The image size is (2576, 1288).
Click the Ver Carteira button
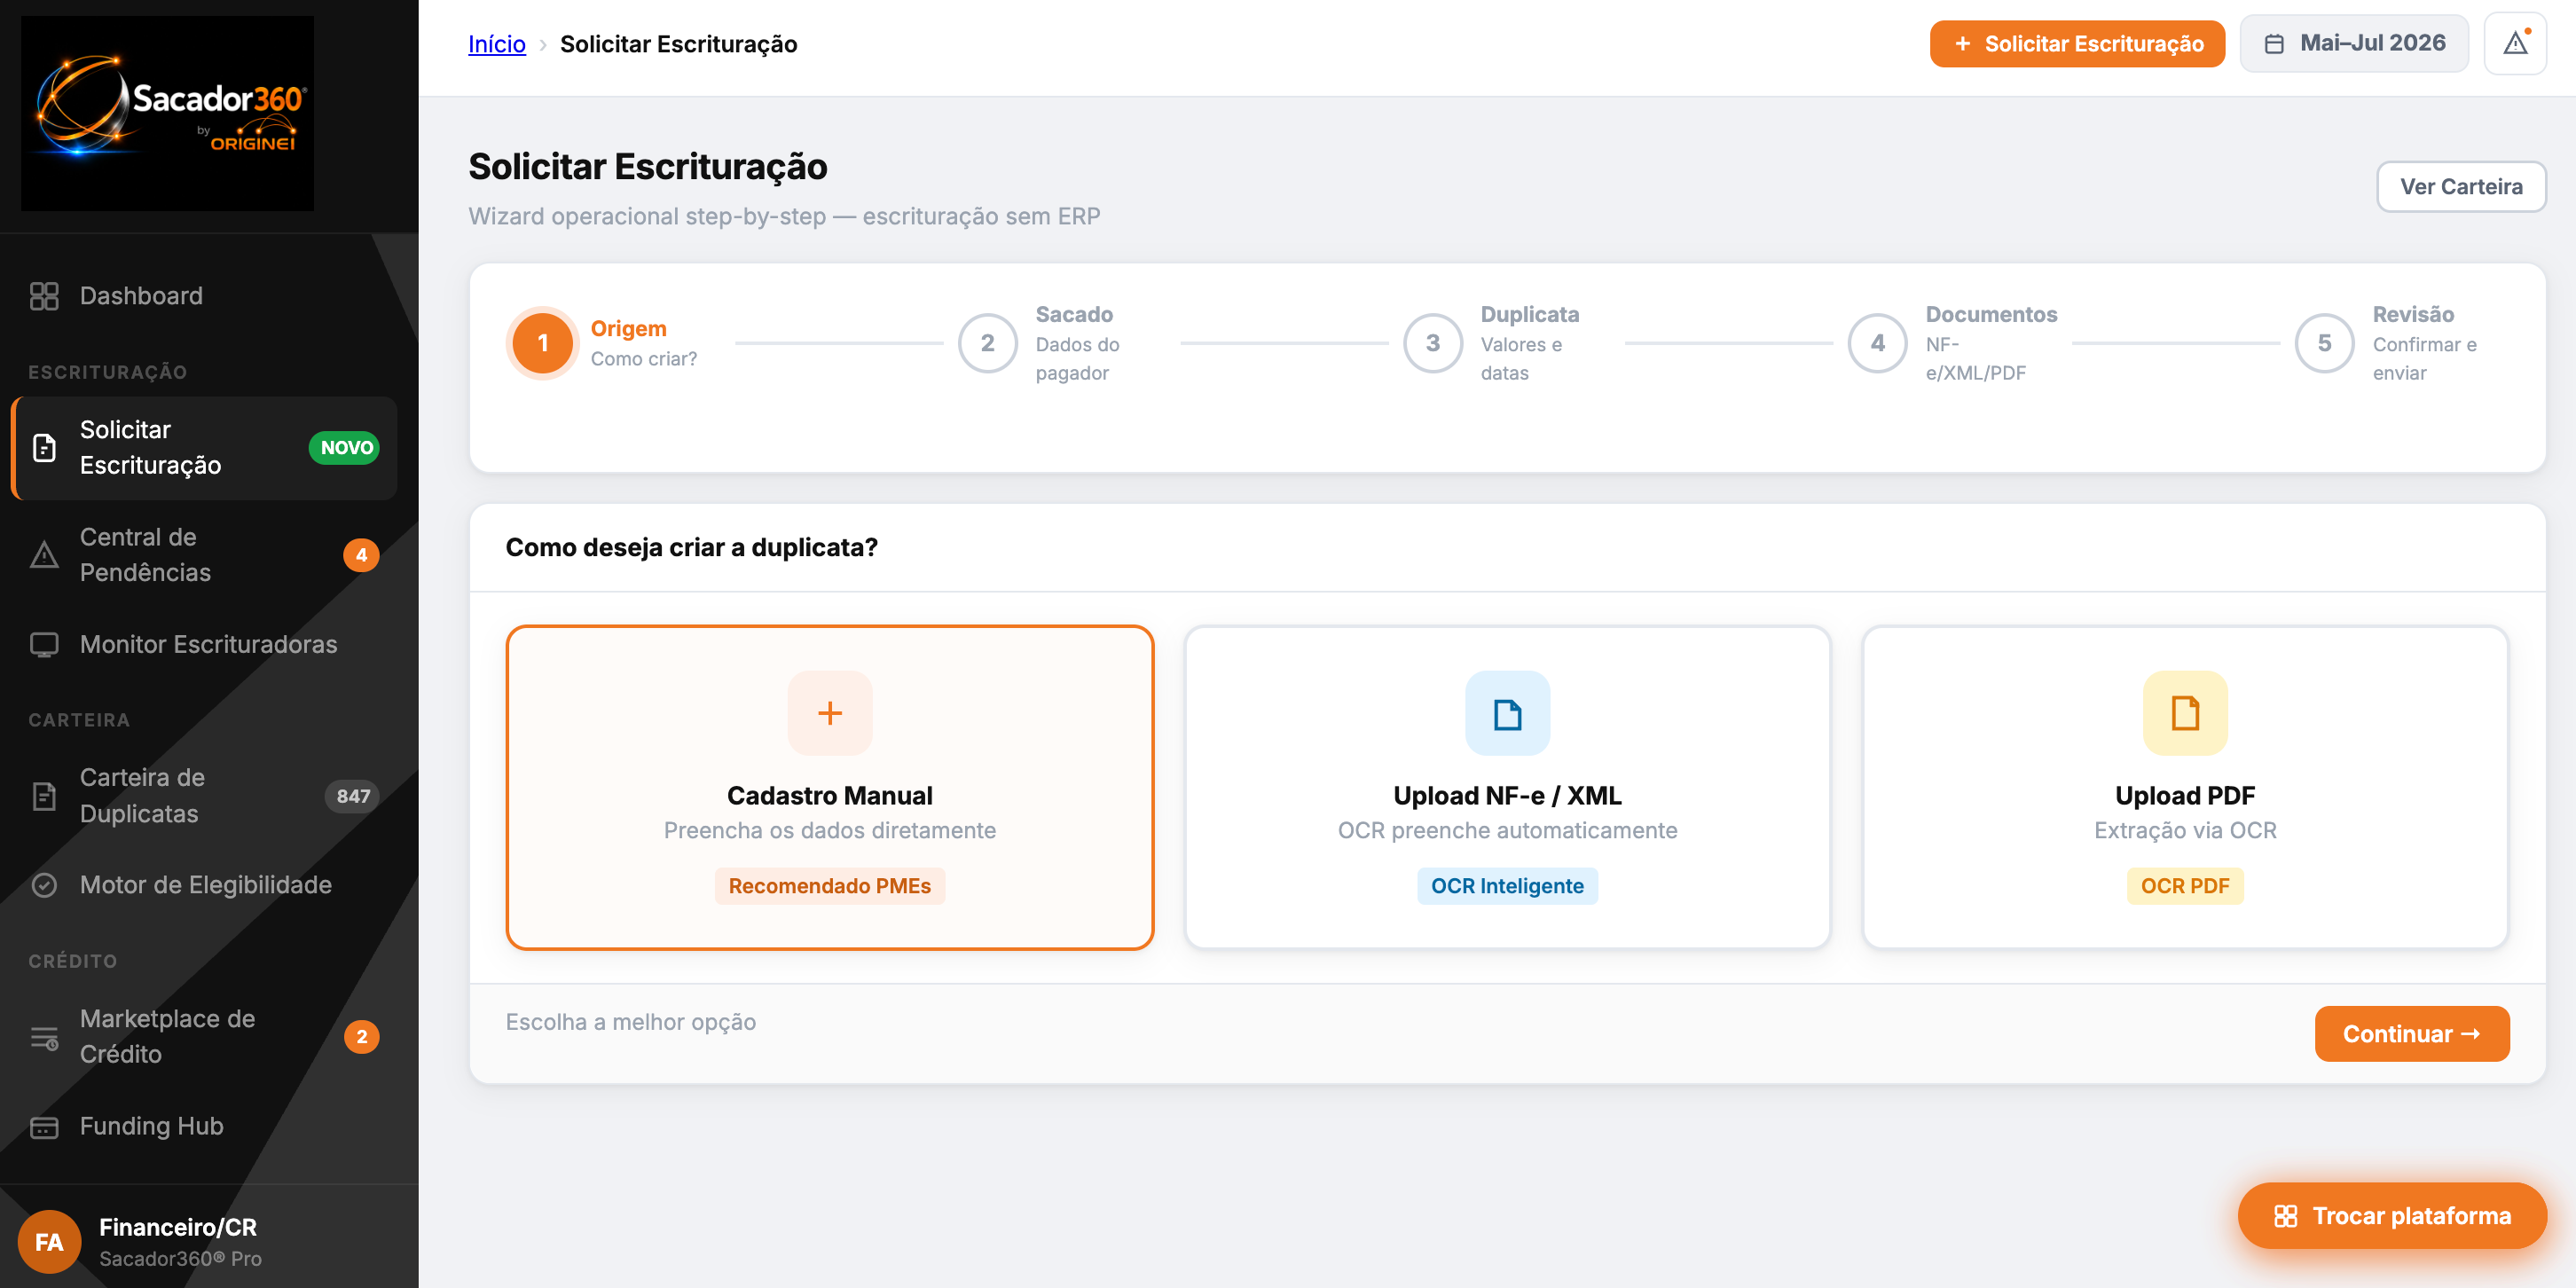(x=2461, y=187)
